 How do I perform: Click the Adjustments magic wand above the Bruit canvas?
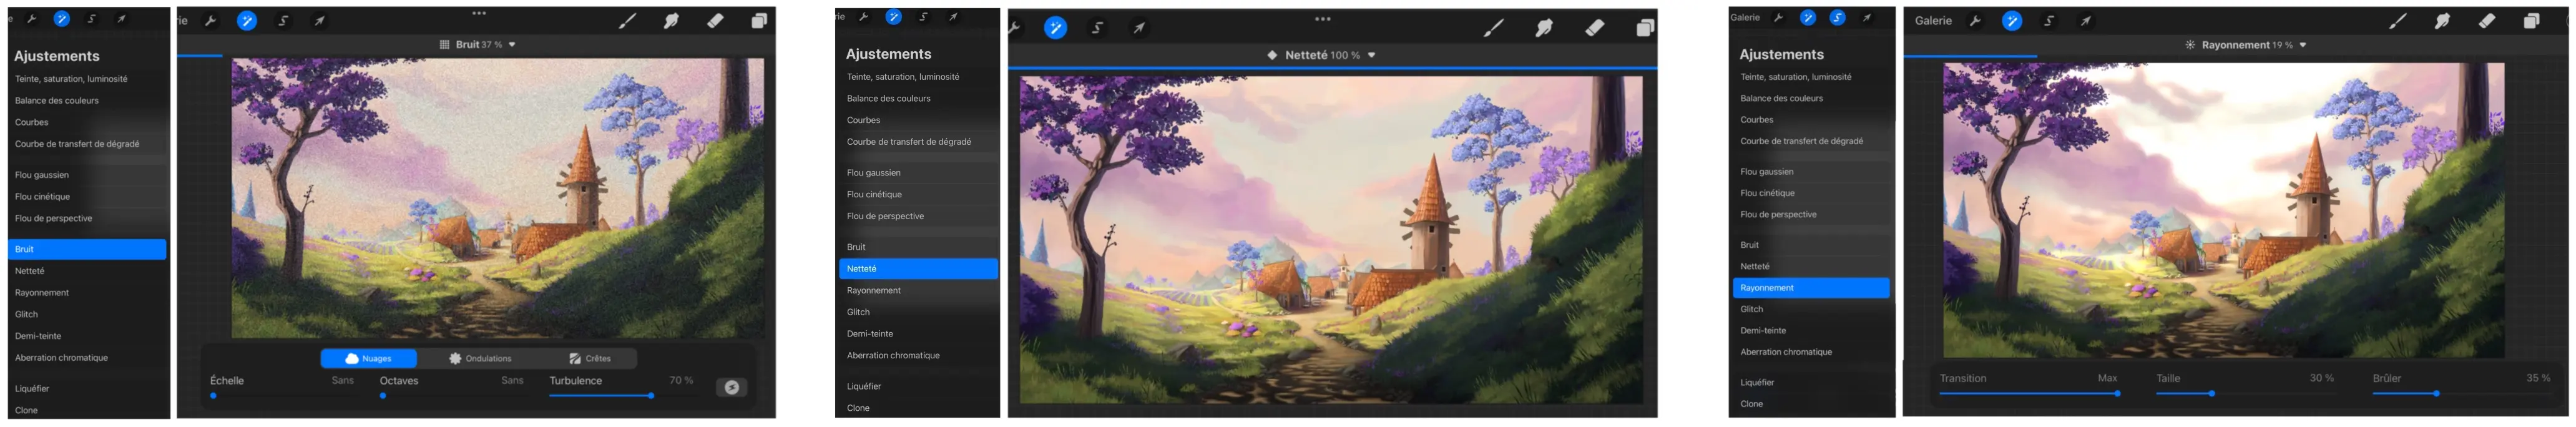pos(247,21)
